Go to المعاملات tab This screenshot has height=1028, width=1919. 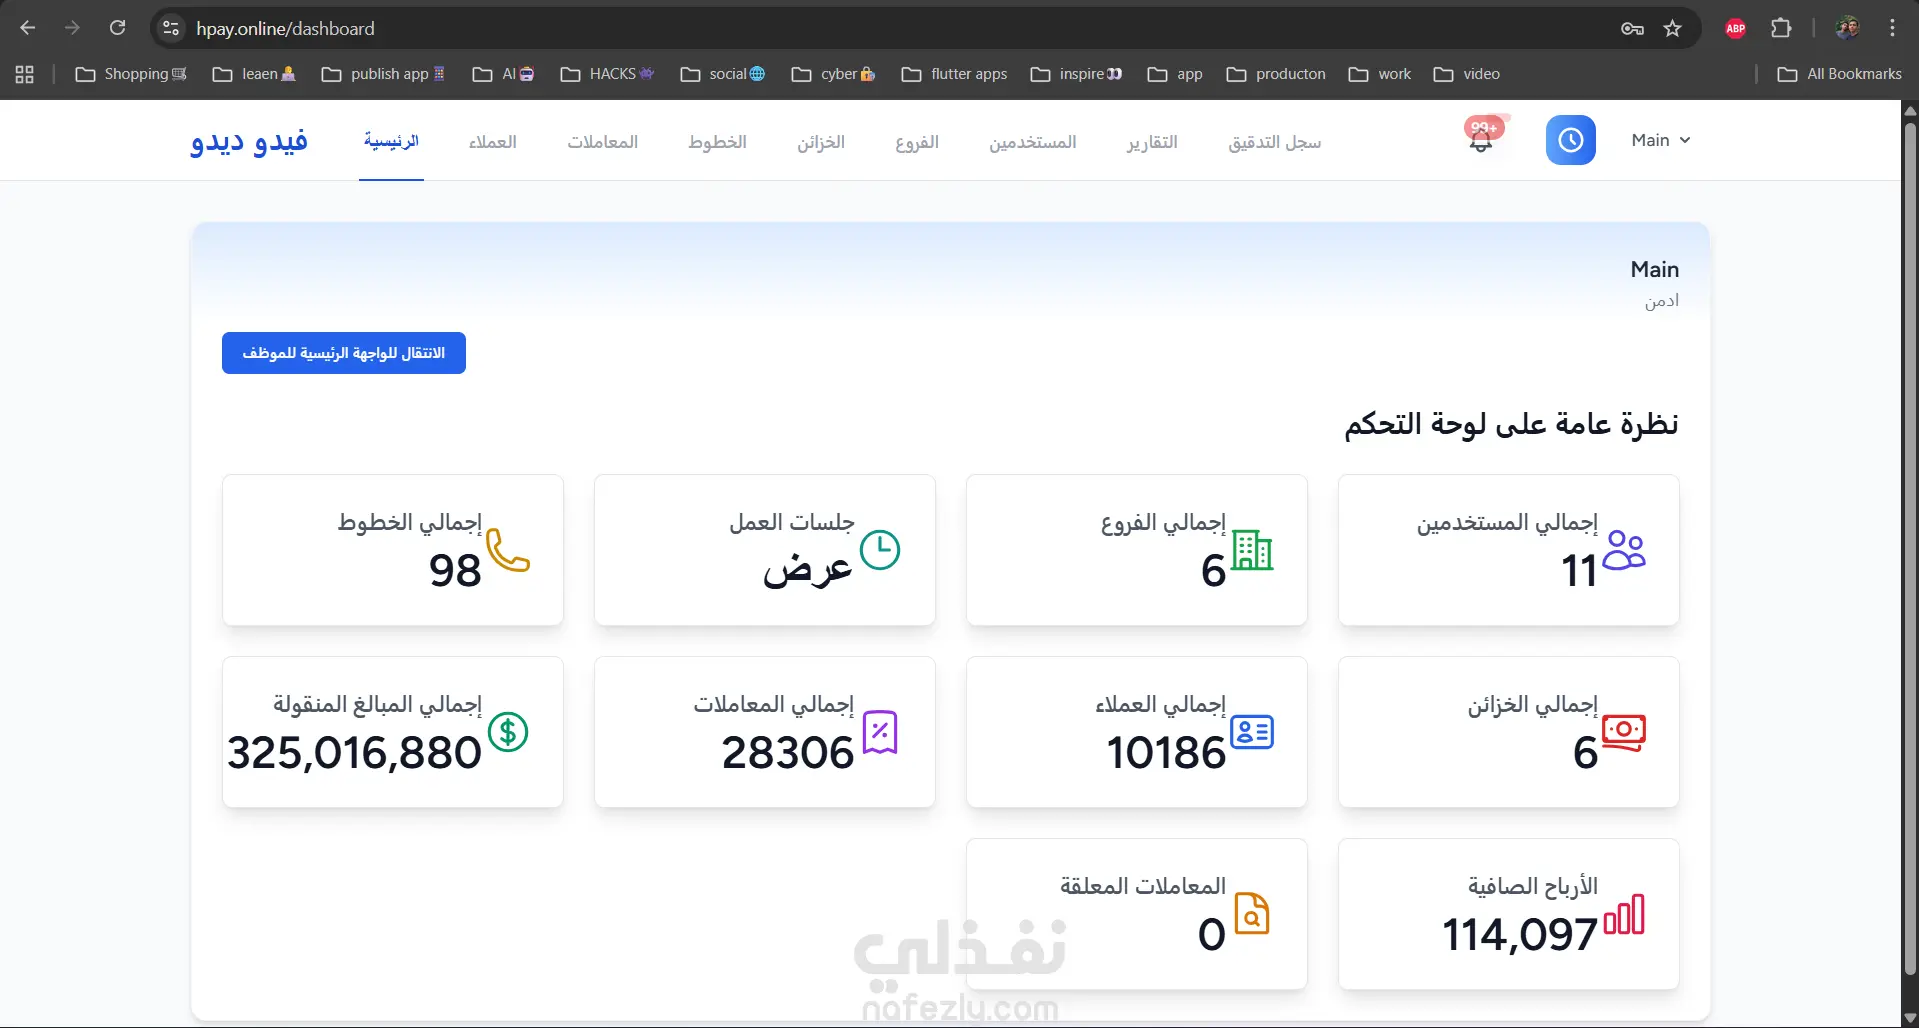pyautogui.click(x=603, y=142)
